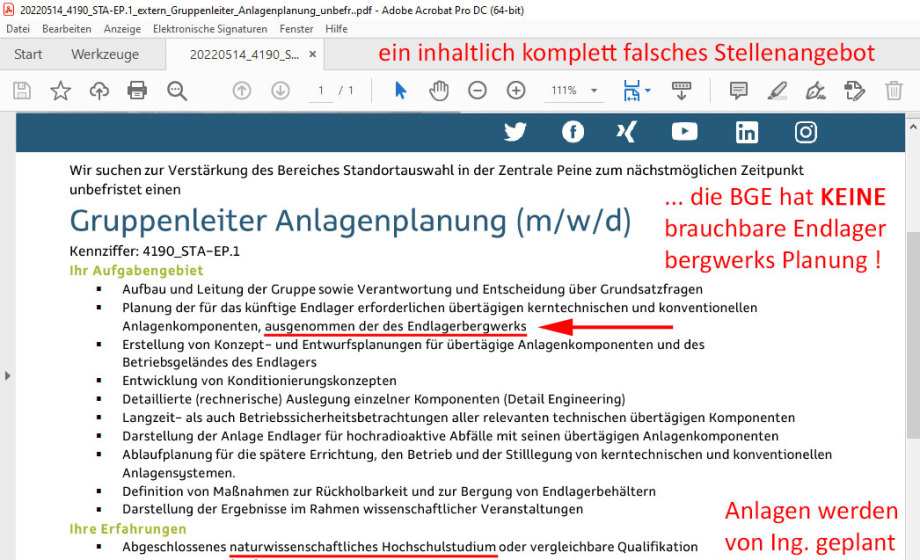Open the Datei menu
Image resolution: width=920 pixels, height=560 pixels.
pos(18,29)
